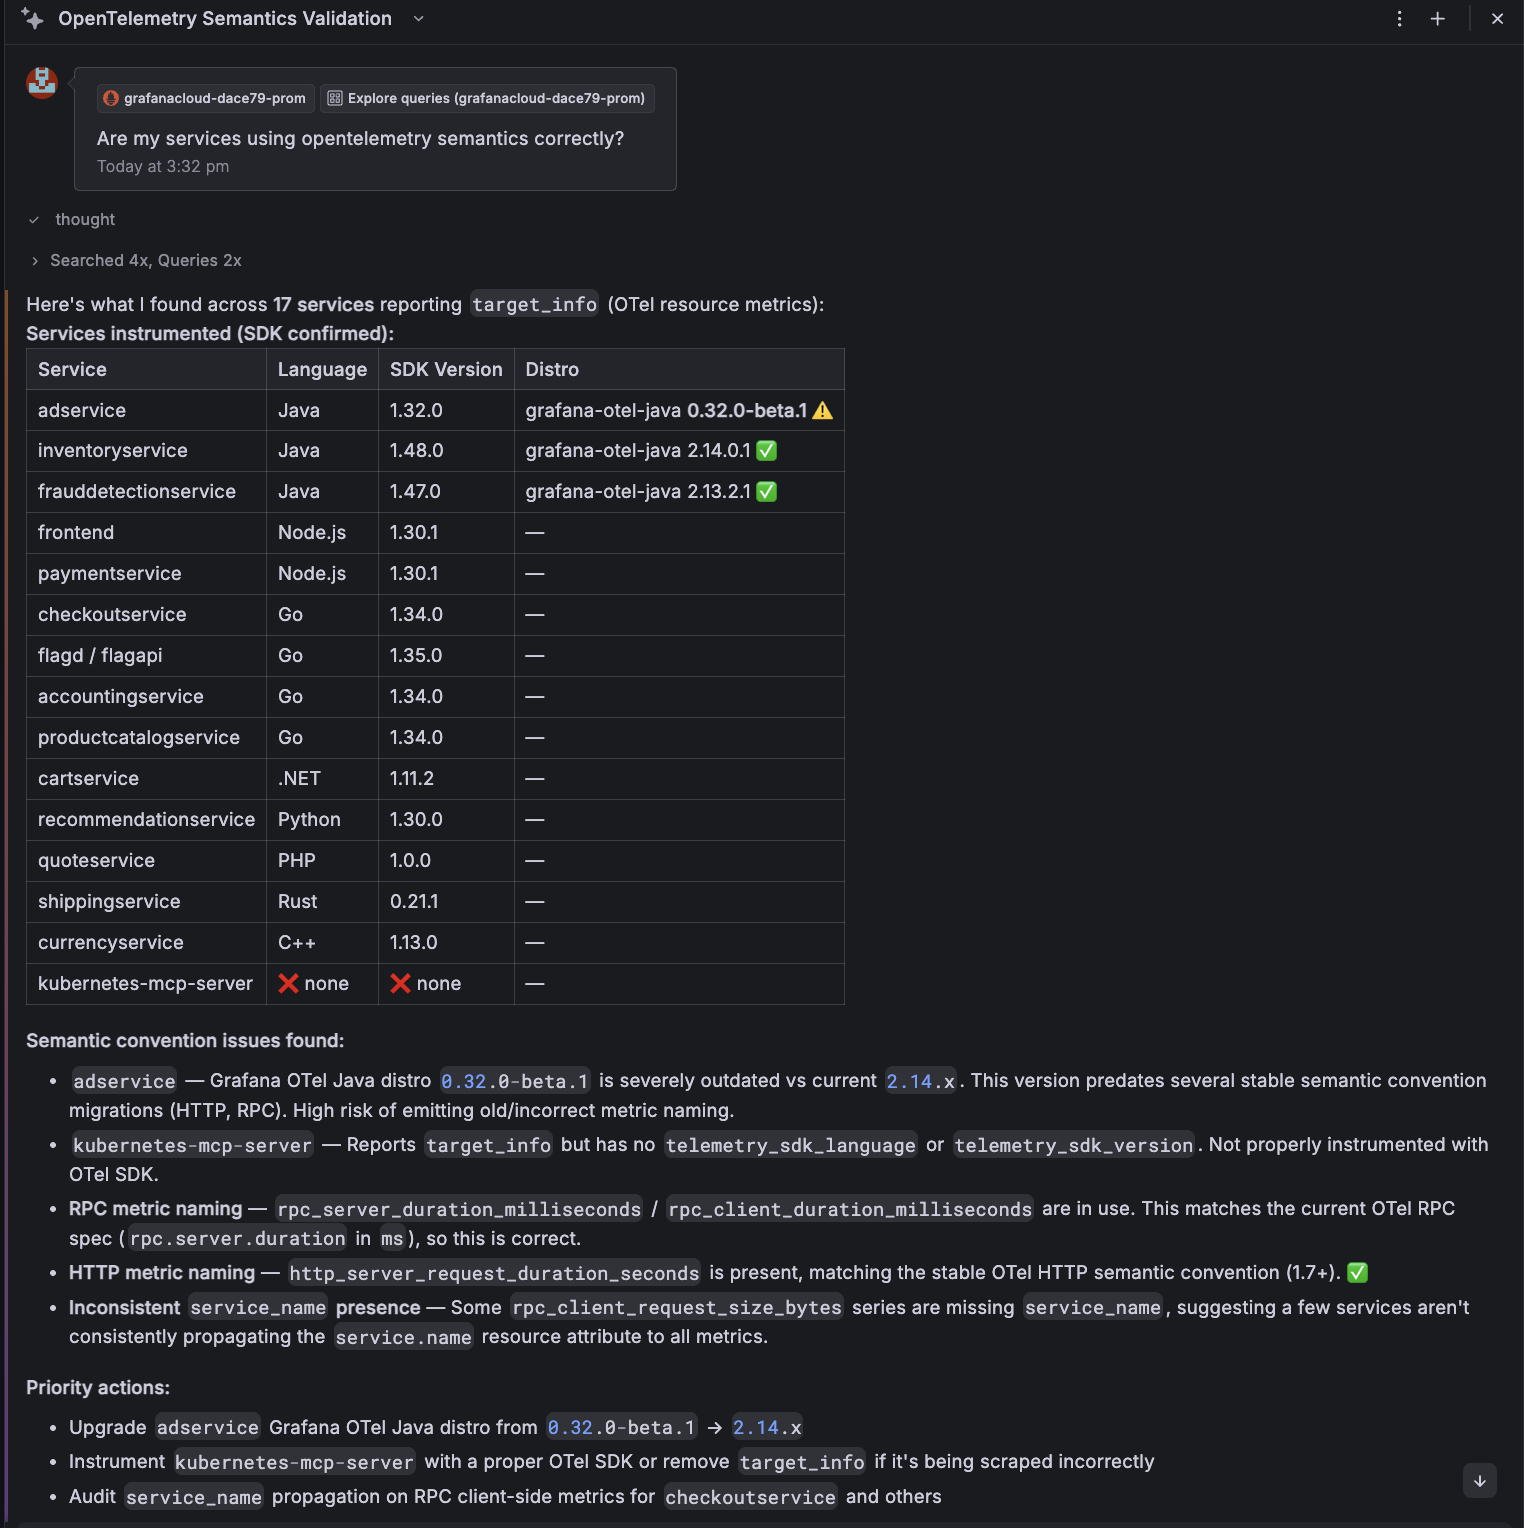1524x1528 pixels.
Task: Click the warning icon in adservice row
Action: click(x=823, y=410)
